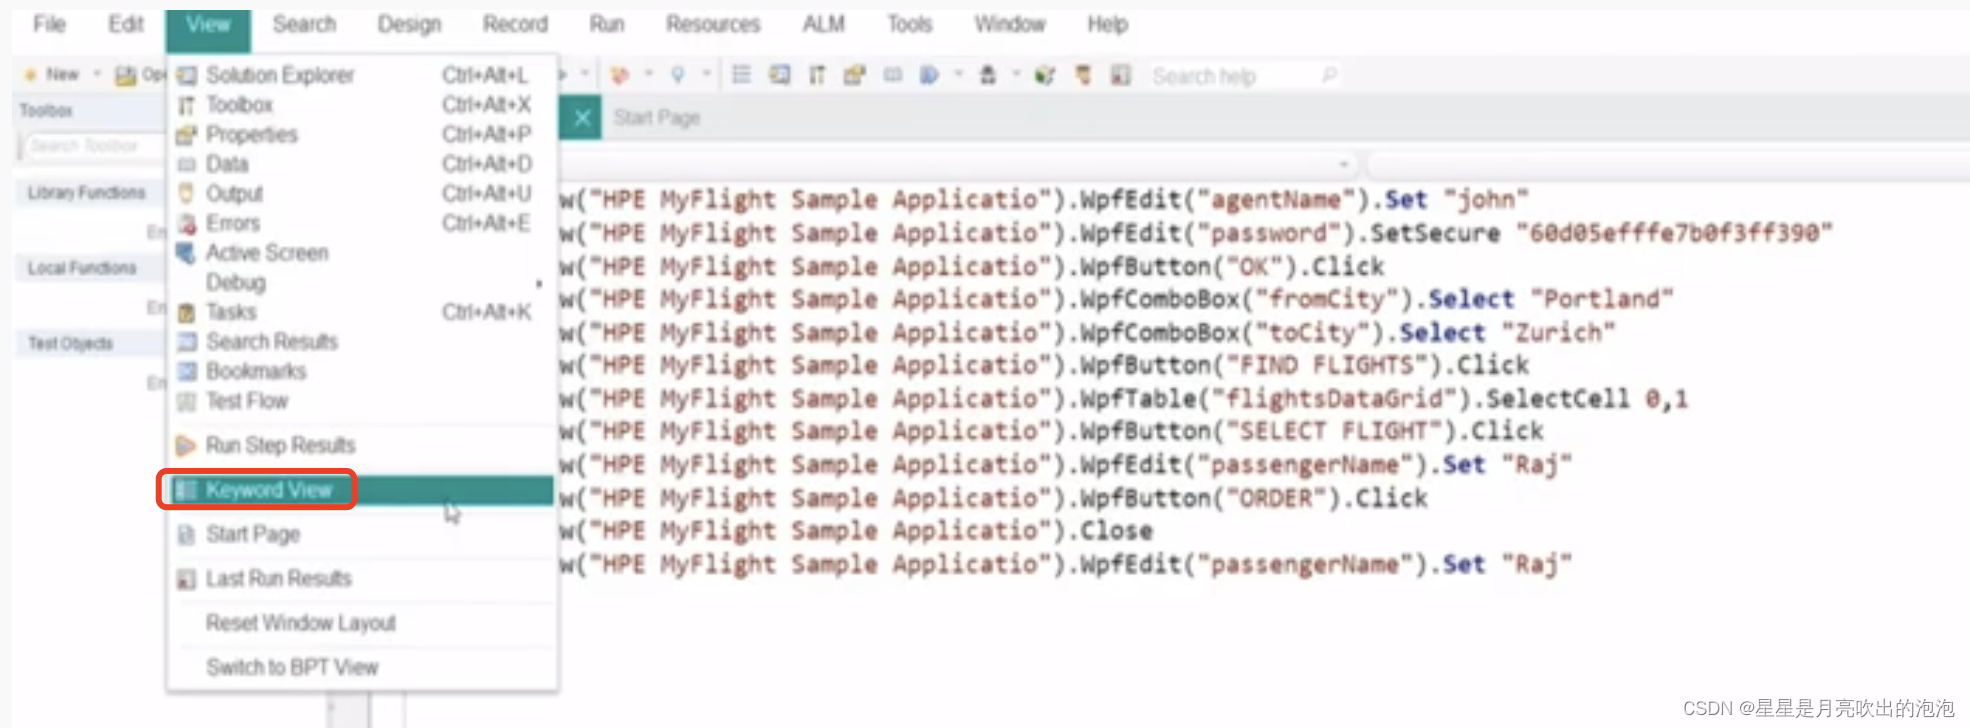Choose Solution Explorer in View menu
Screen dimensions: 1970x728
pos(361,75)
